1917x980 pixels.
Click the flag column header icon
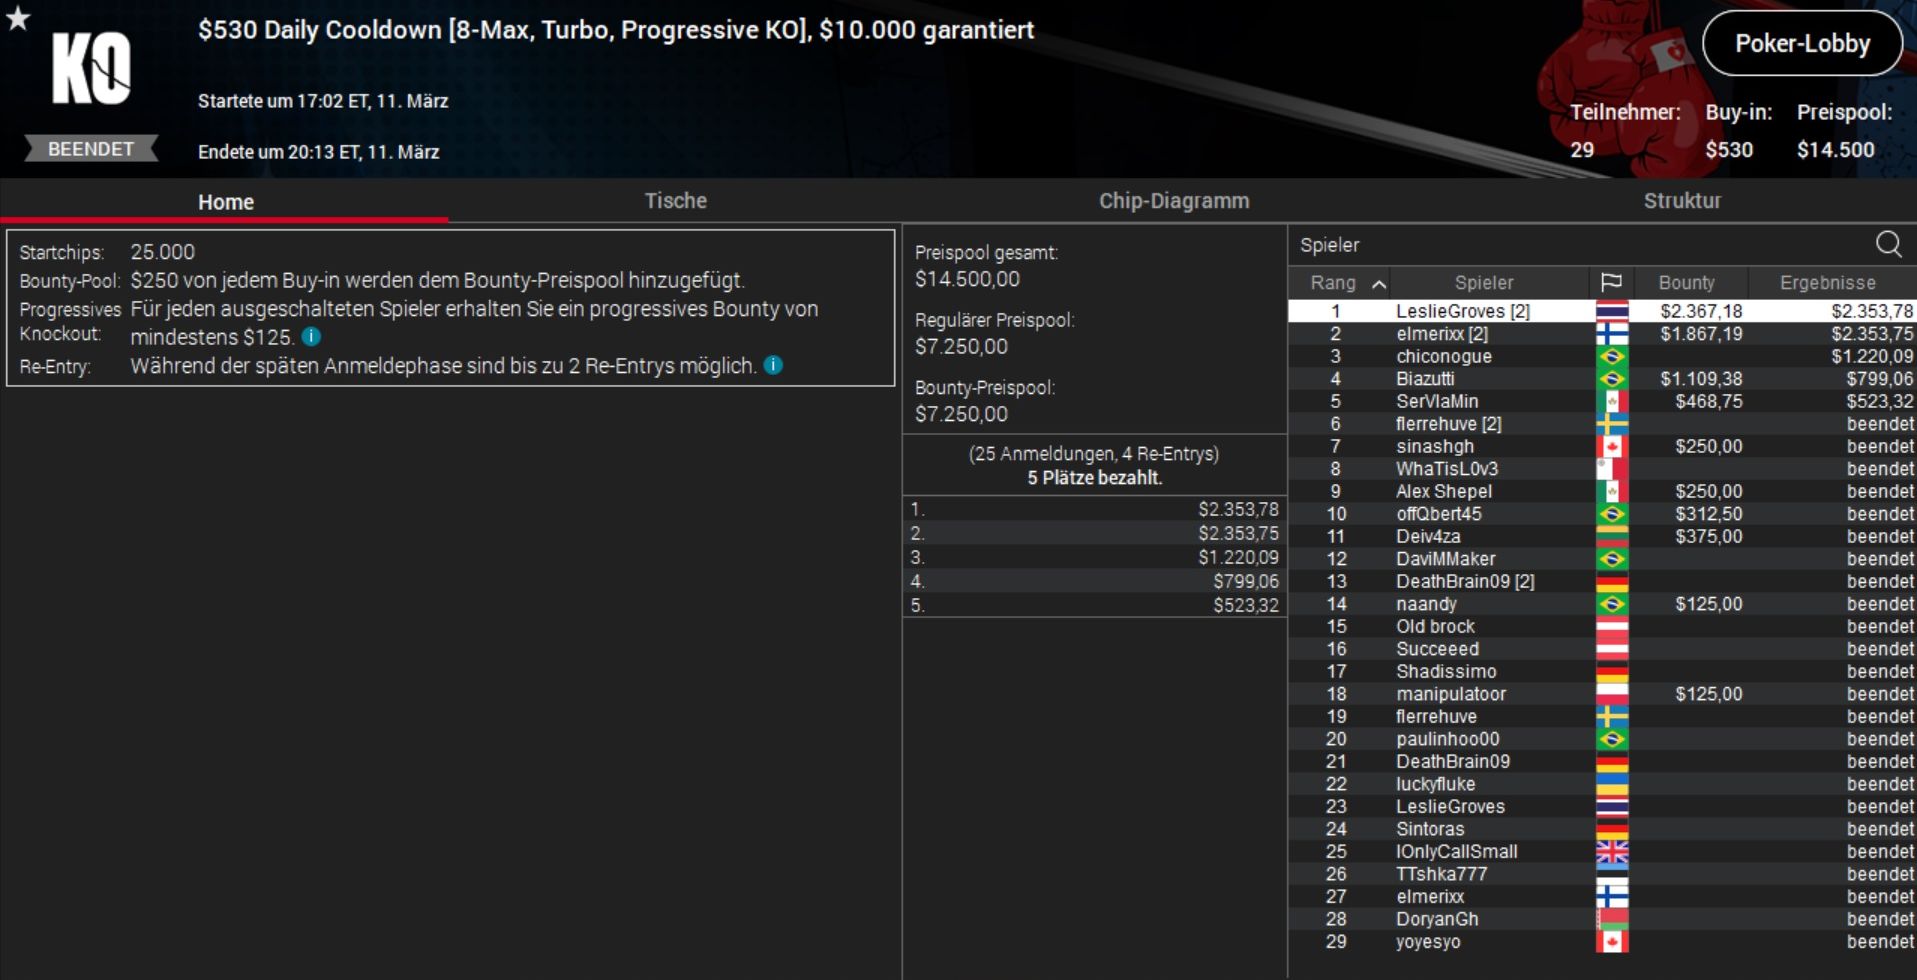pos(1611,283)
